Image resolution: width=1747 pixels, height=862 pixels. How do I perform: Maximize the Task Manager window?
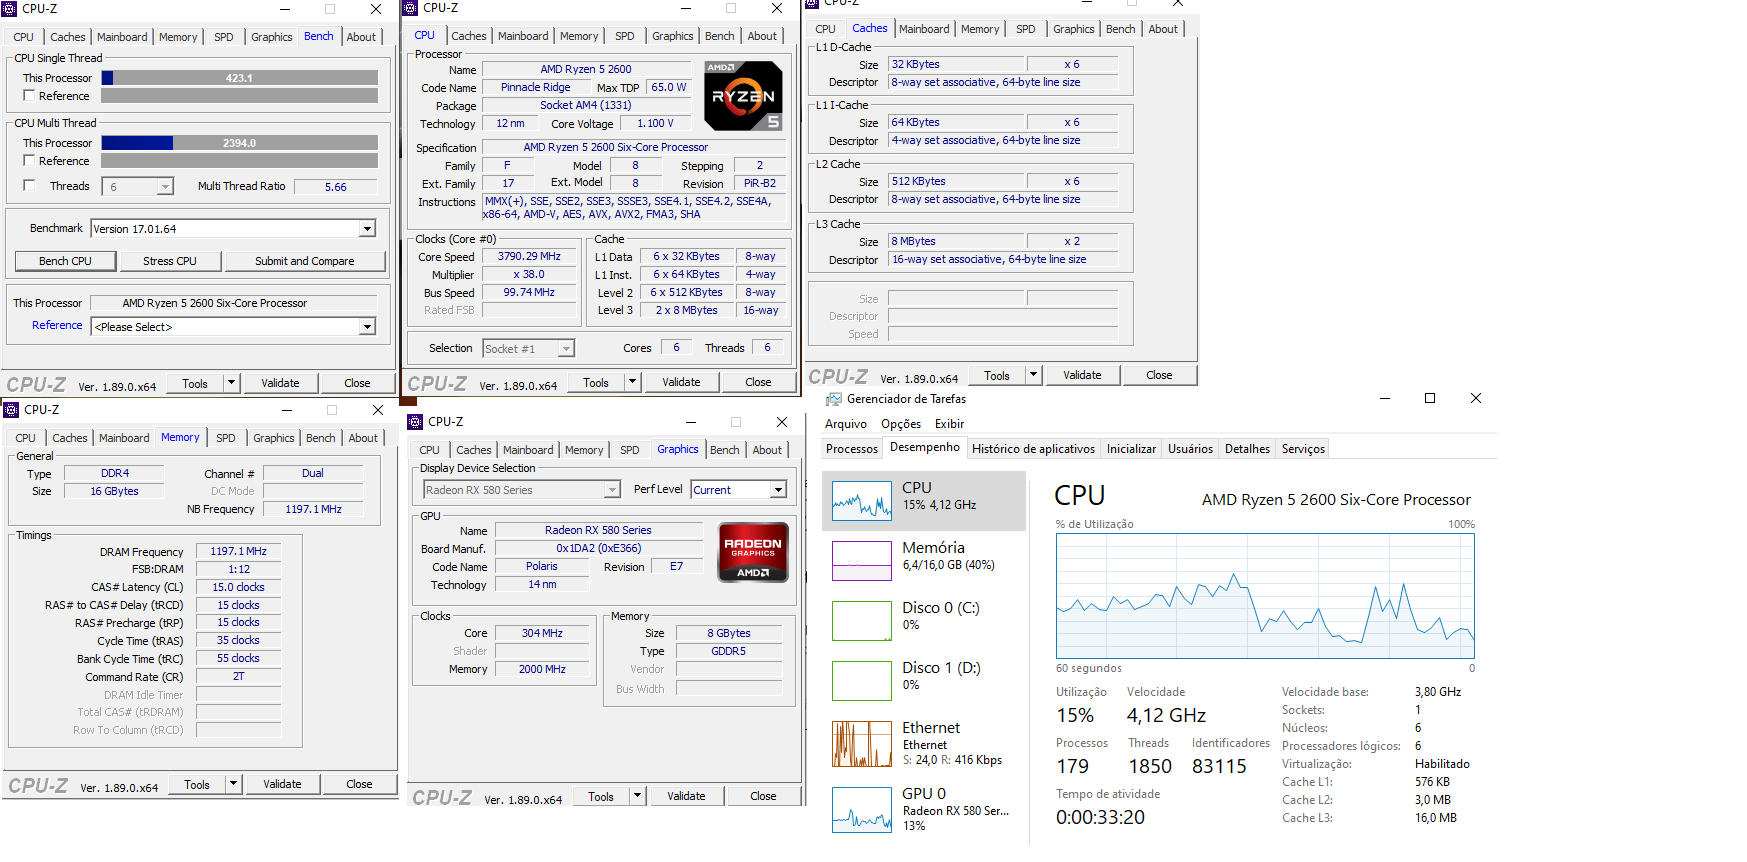(1430, 398)
